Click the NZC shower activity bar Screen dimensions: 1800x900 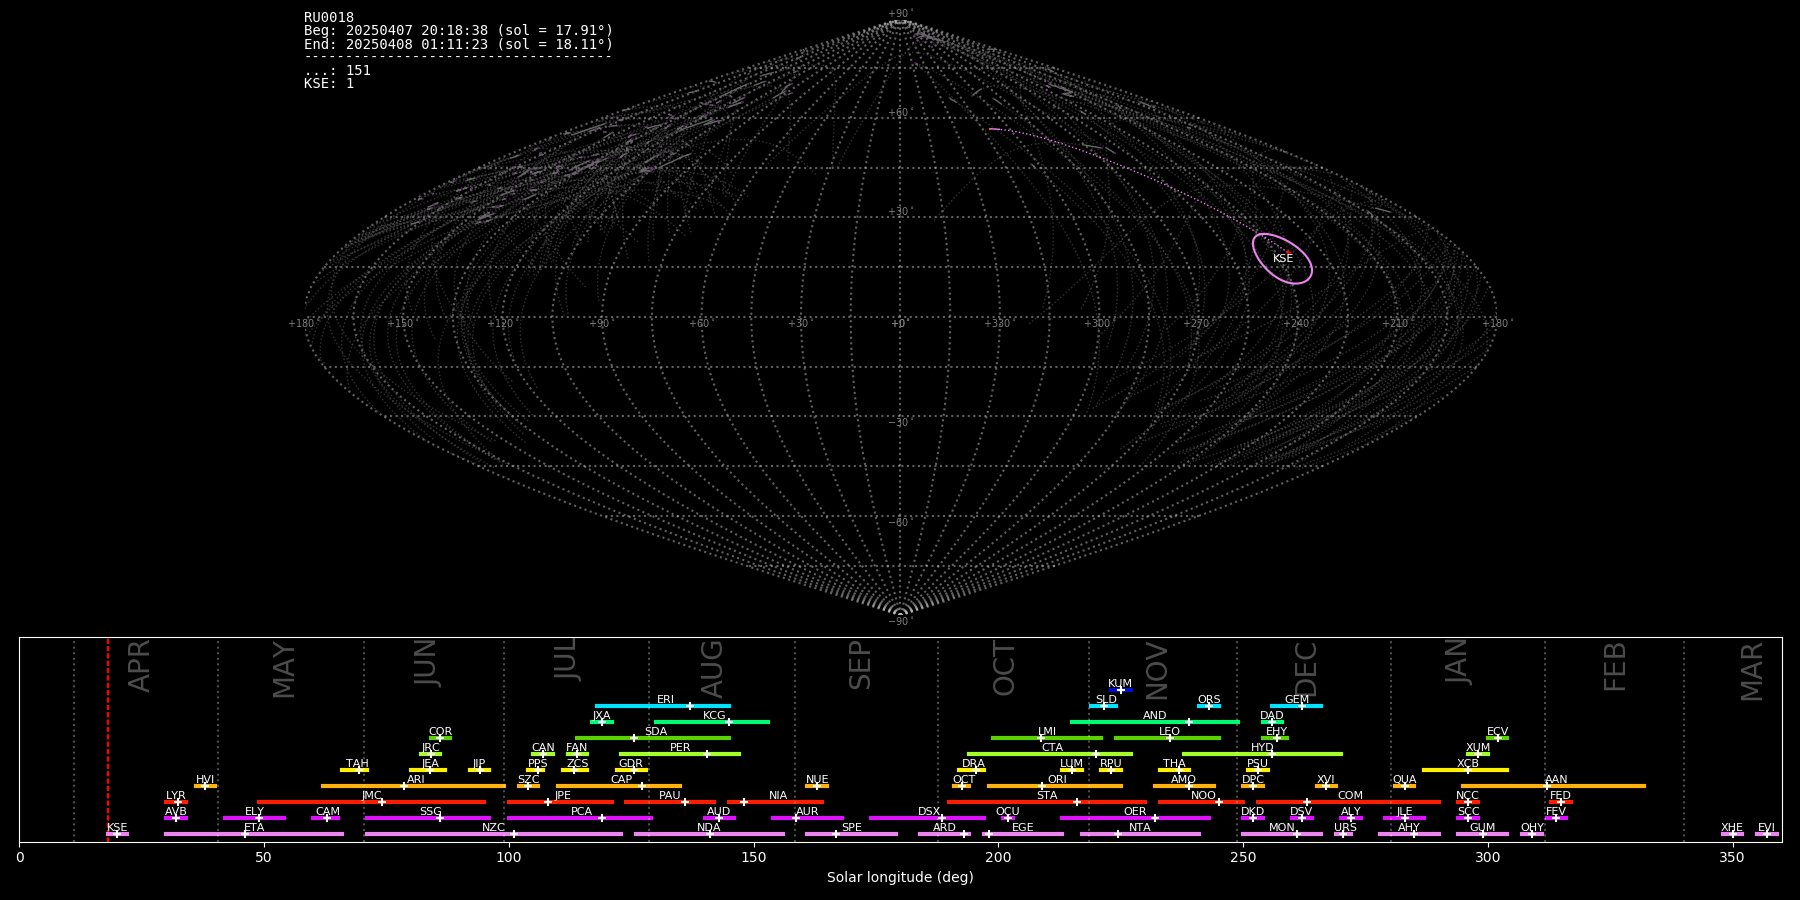494,834
